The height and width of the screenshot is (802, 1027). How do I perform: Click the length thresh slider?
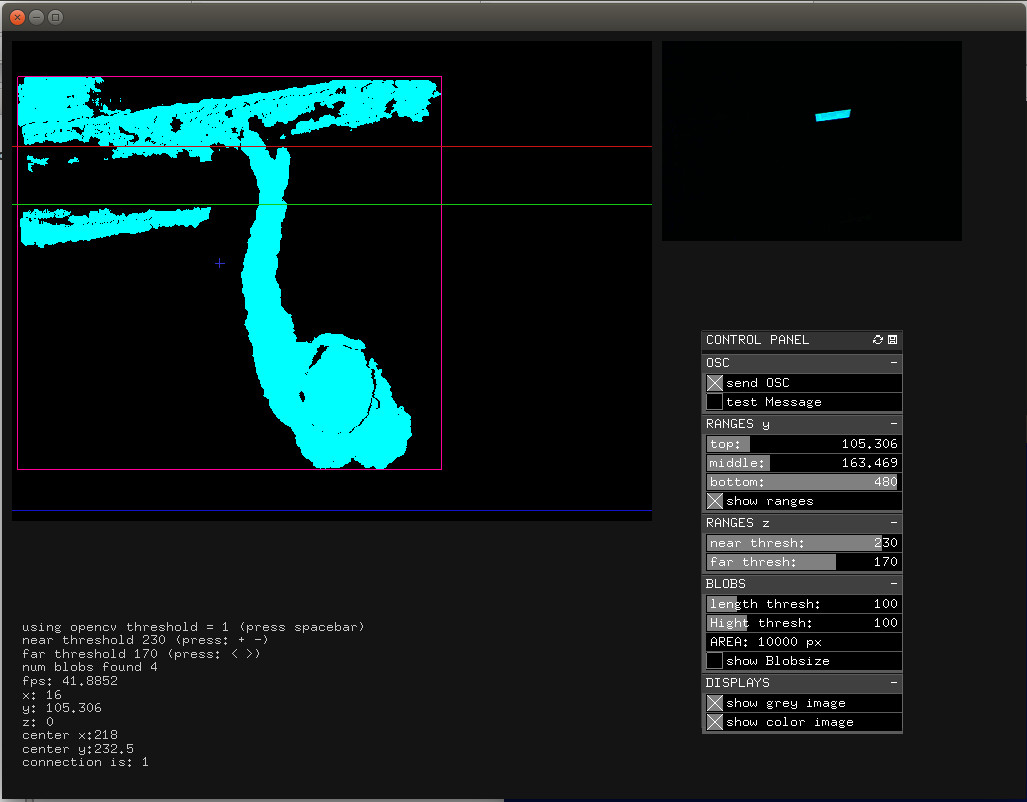click(802, 604)
